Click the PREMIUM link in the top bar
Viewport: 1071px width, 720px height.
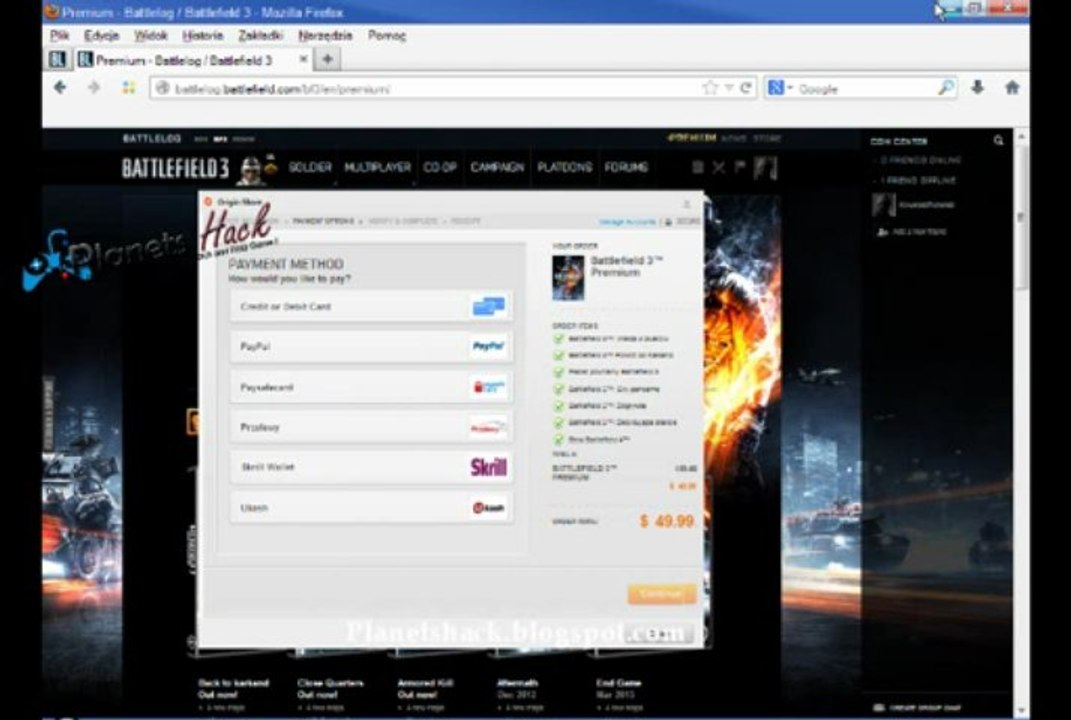(692, 138)
